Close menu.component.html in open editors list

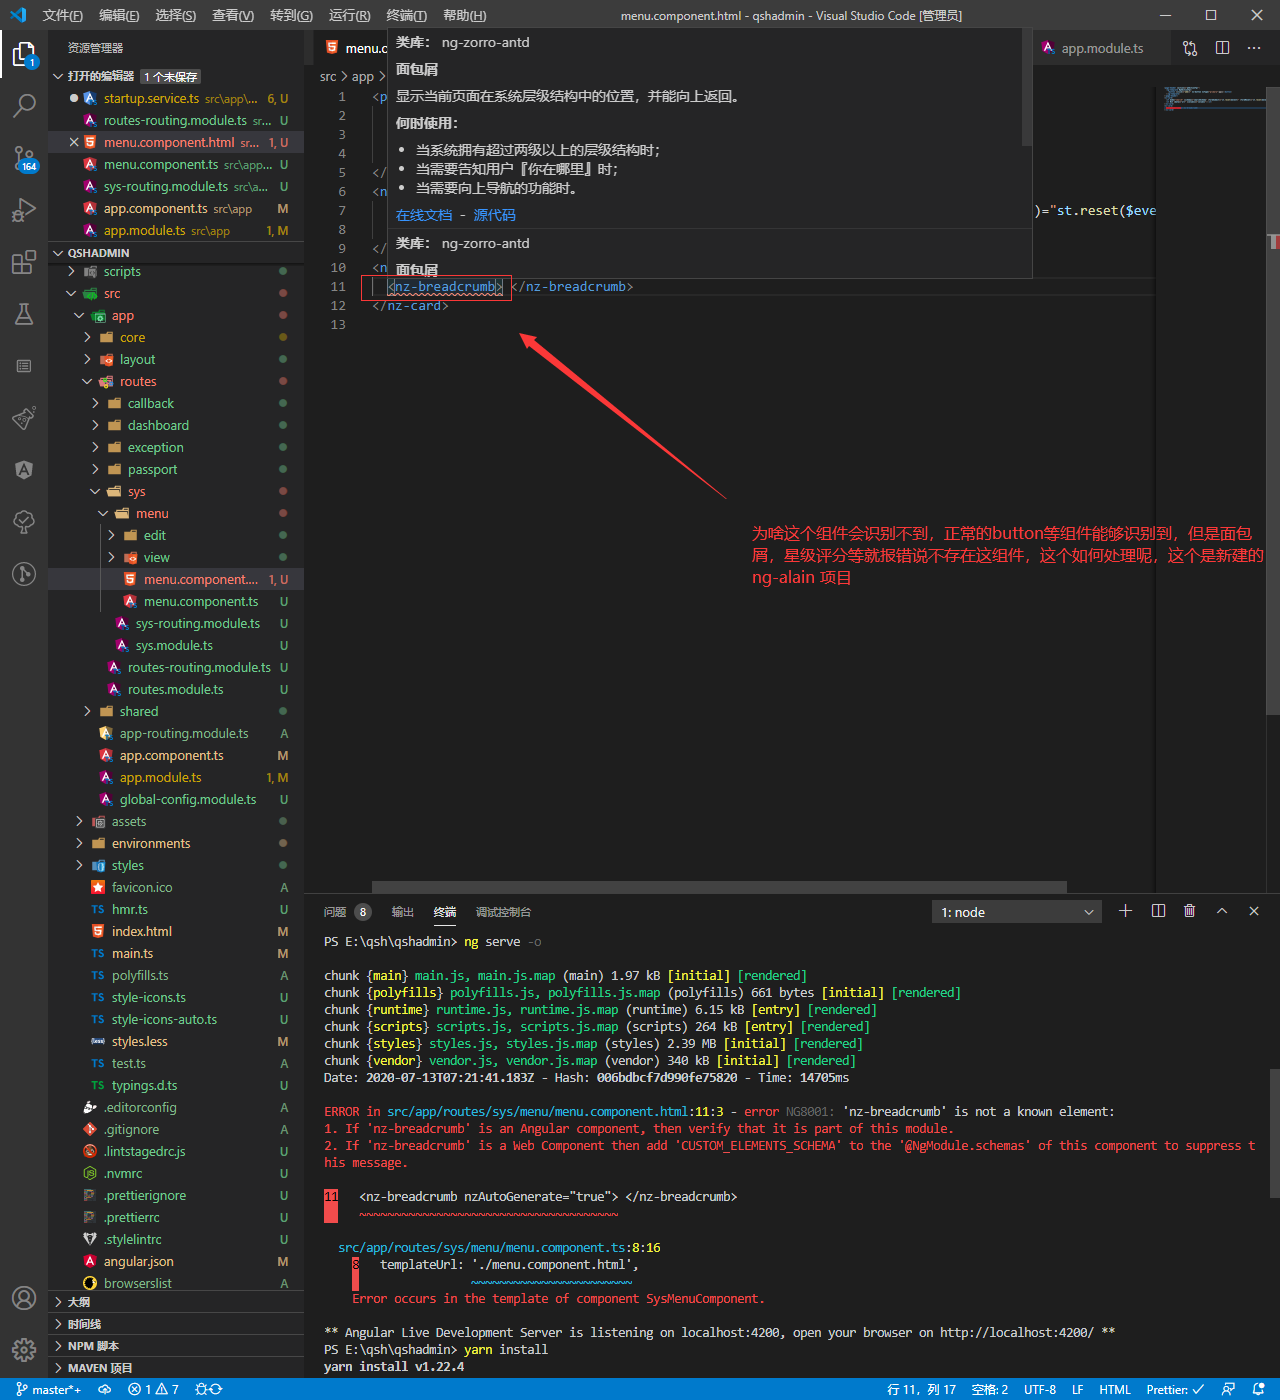[x=74, y=142]
